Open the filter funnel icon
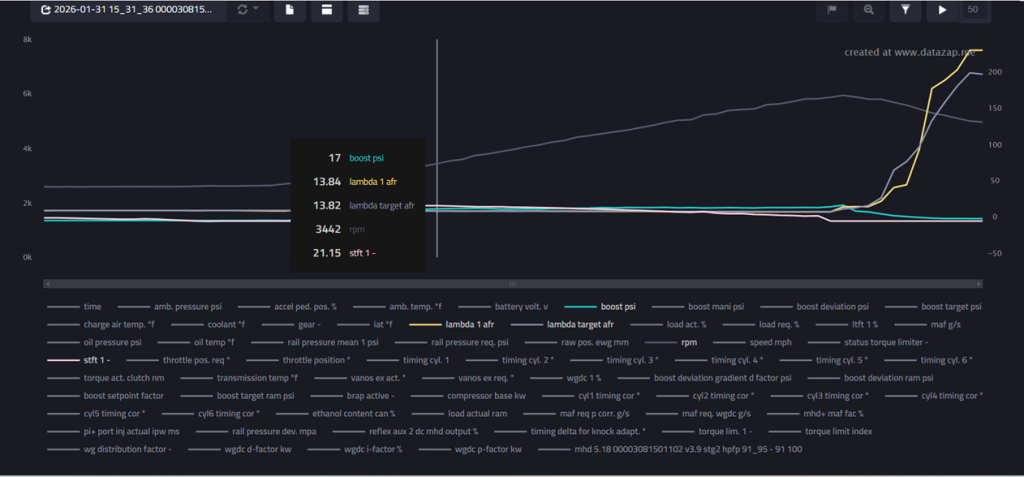Image resolution: width=1024 pixels, height=477 pixels. (906, 10)
